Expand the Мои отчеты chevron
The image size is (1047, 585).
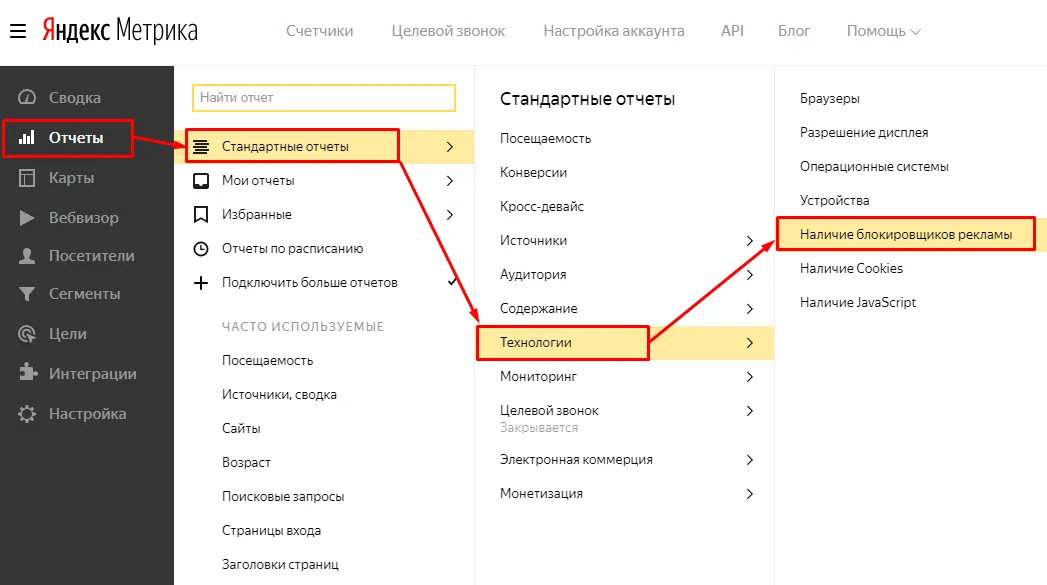pos(450,180)
